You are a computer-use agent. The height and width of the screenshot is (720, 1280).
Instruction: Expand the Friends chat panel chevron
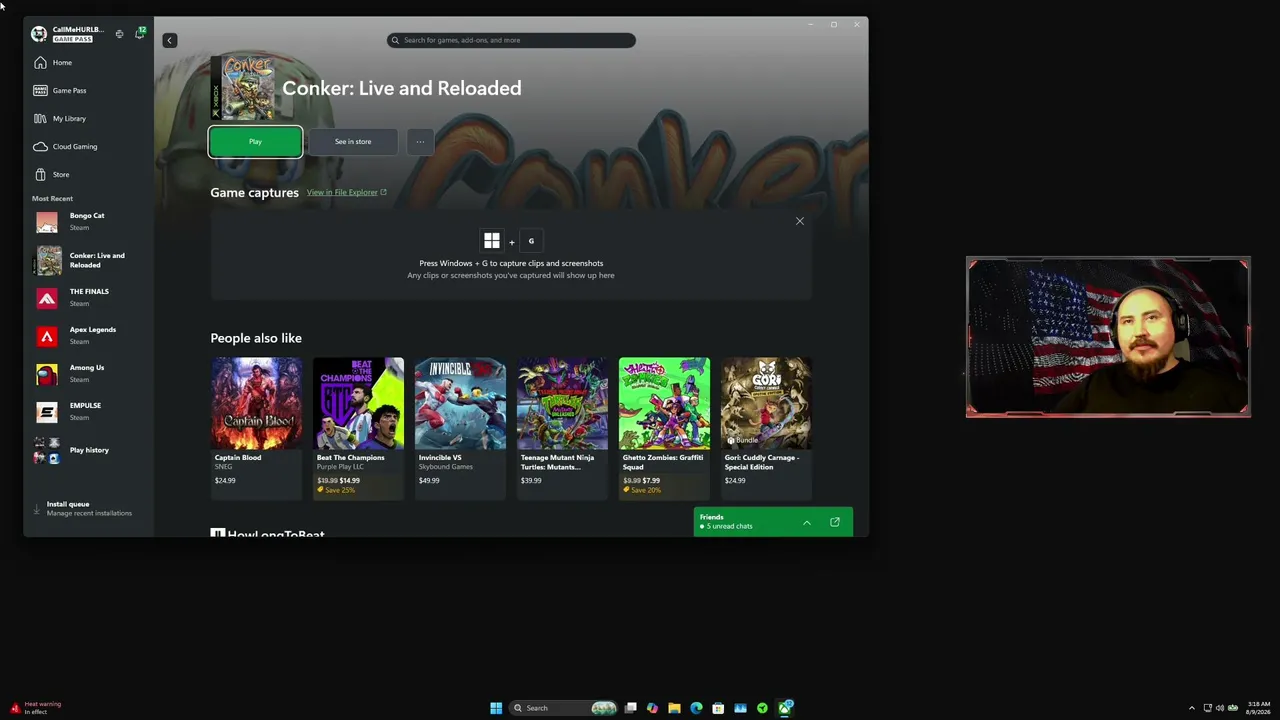tap(807, 522)
